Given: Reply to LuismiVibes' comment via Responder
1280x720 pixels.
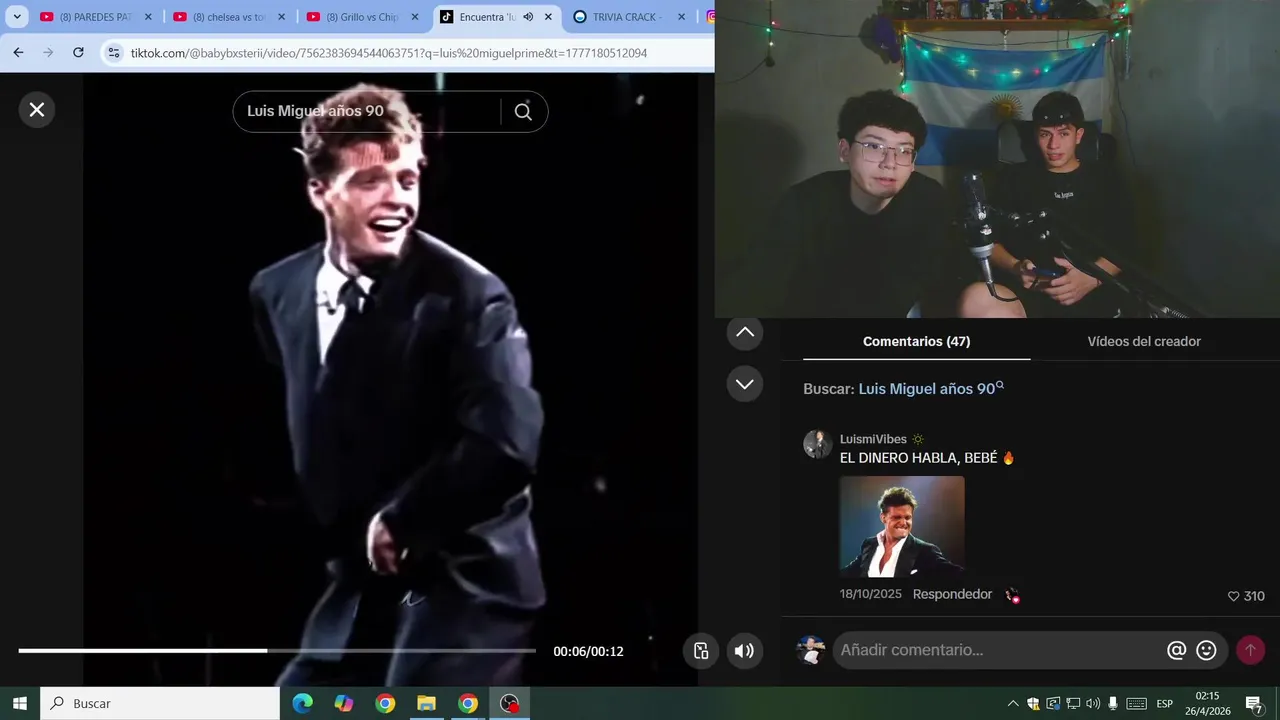Looking at the screenshot, I should point(952,594).
